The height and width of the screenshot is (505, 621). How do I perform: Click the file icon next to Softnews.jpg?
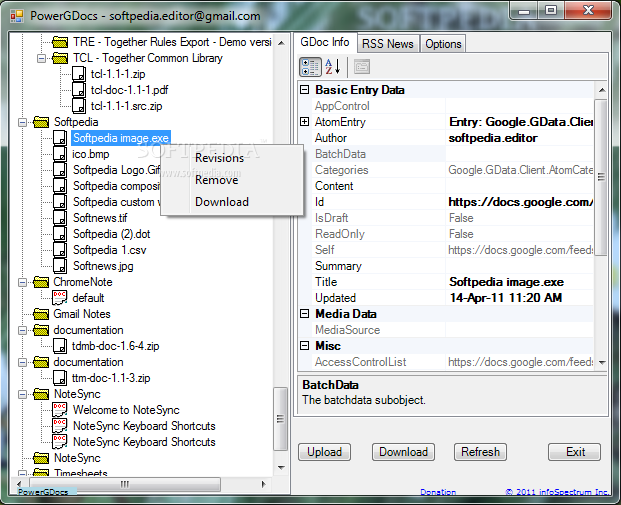[x=60, y=266]
